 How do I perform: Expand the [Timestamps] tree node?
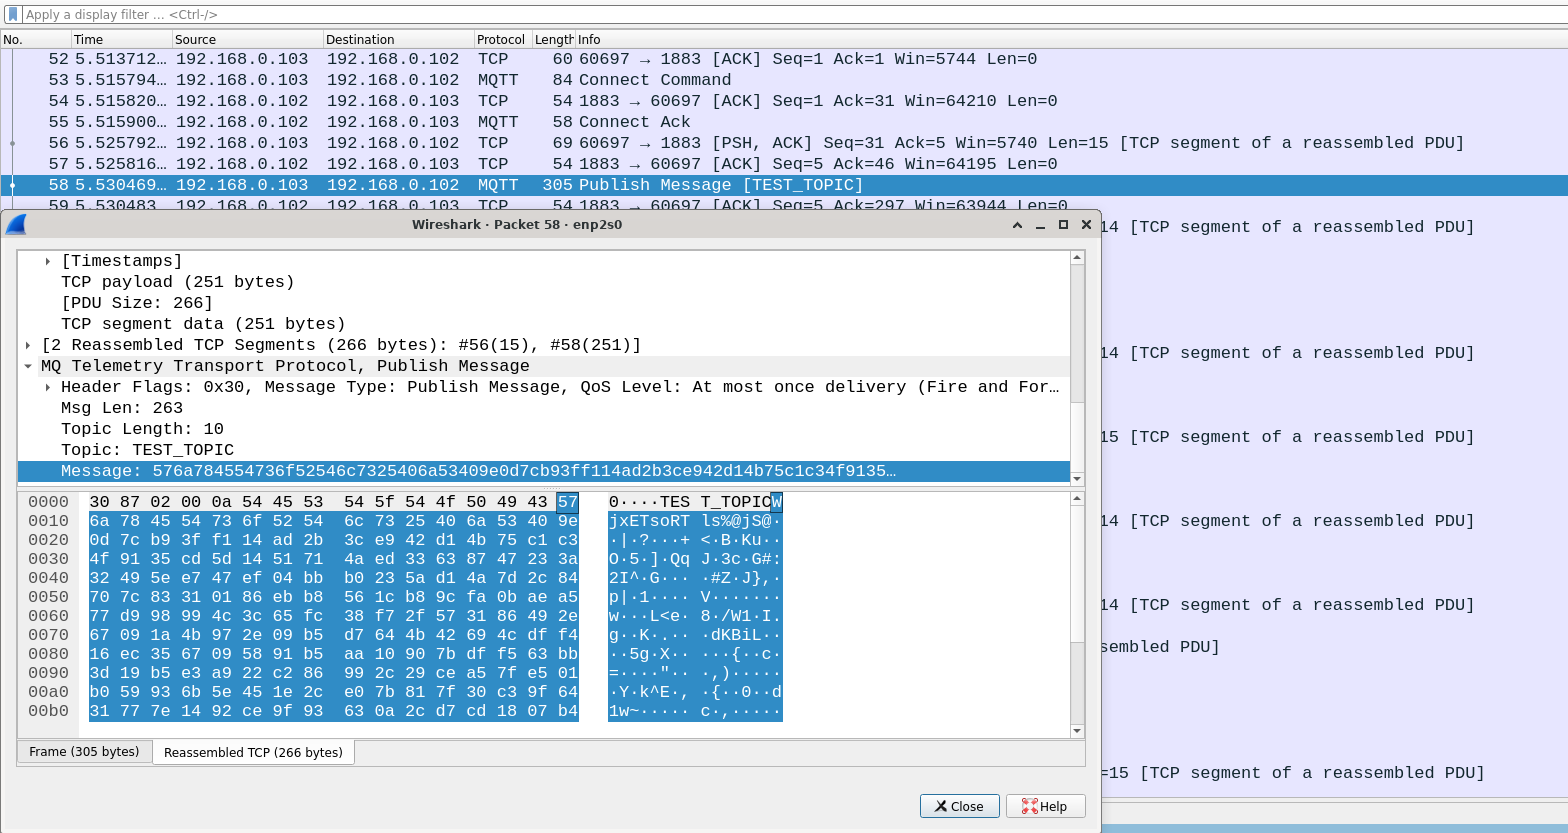[48, 261]
